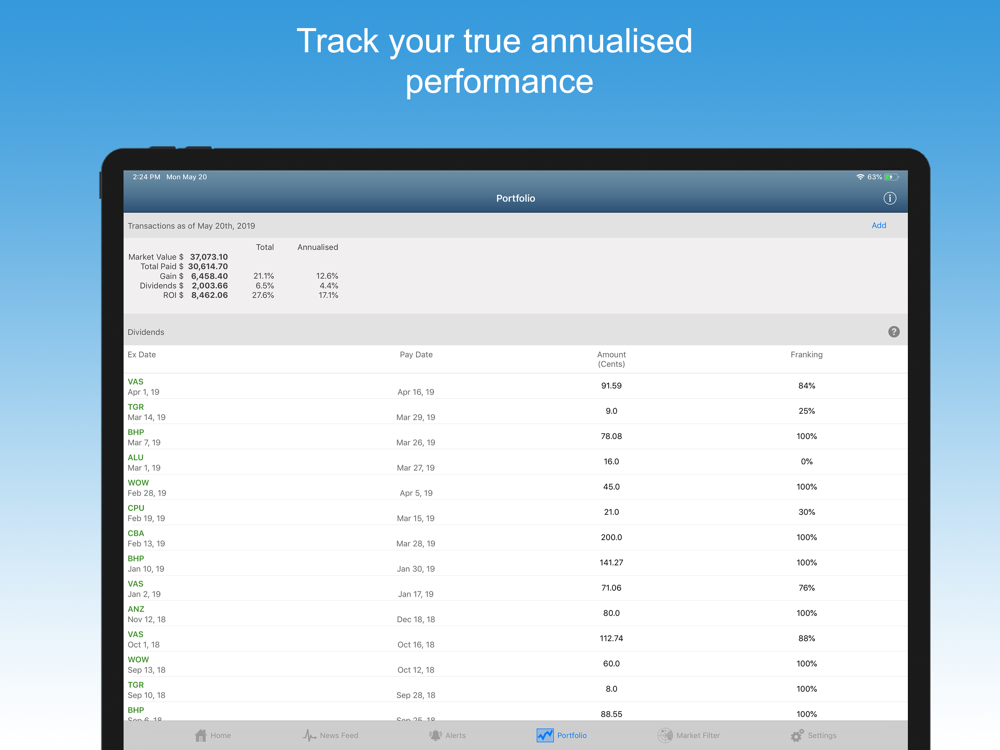
Task: Tap the Alerts bell icon
Action: 435,735
